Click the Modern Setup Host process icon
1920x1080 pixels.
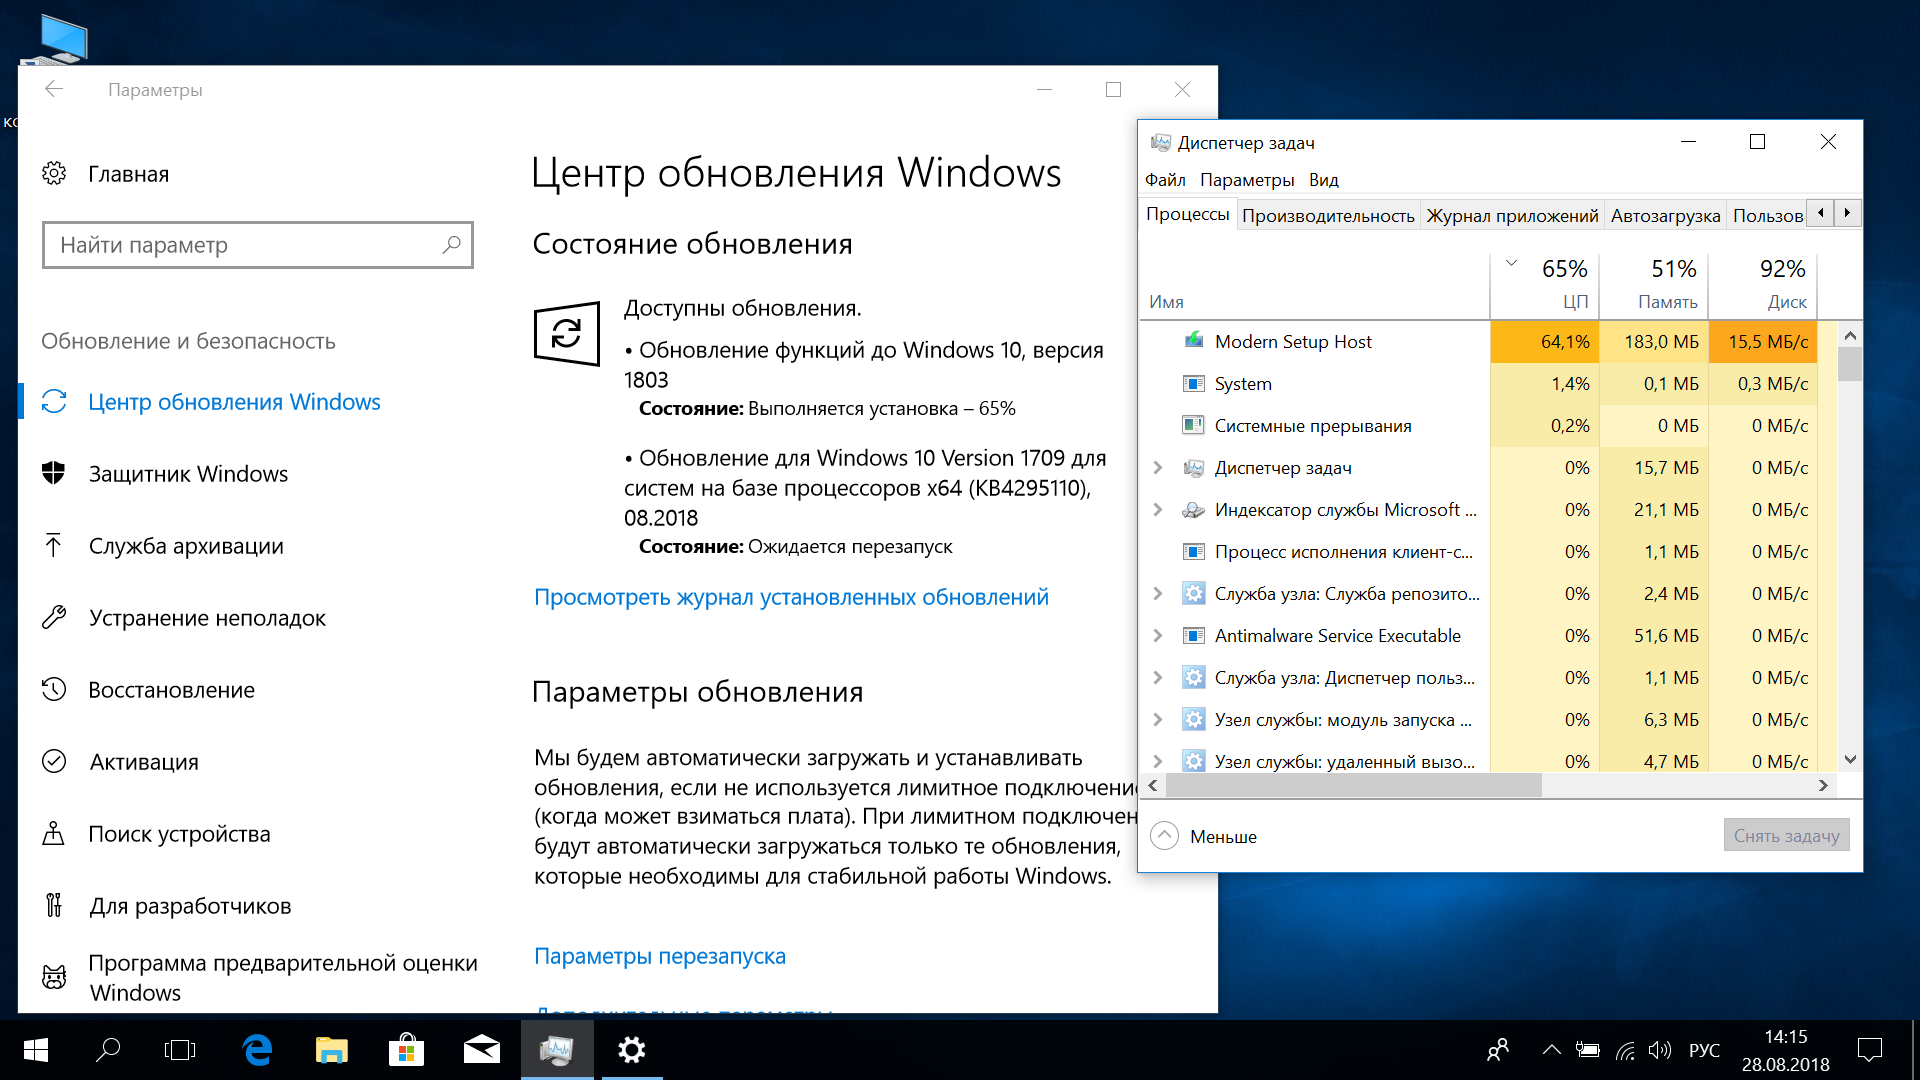1193,341
